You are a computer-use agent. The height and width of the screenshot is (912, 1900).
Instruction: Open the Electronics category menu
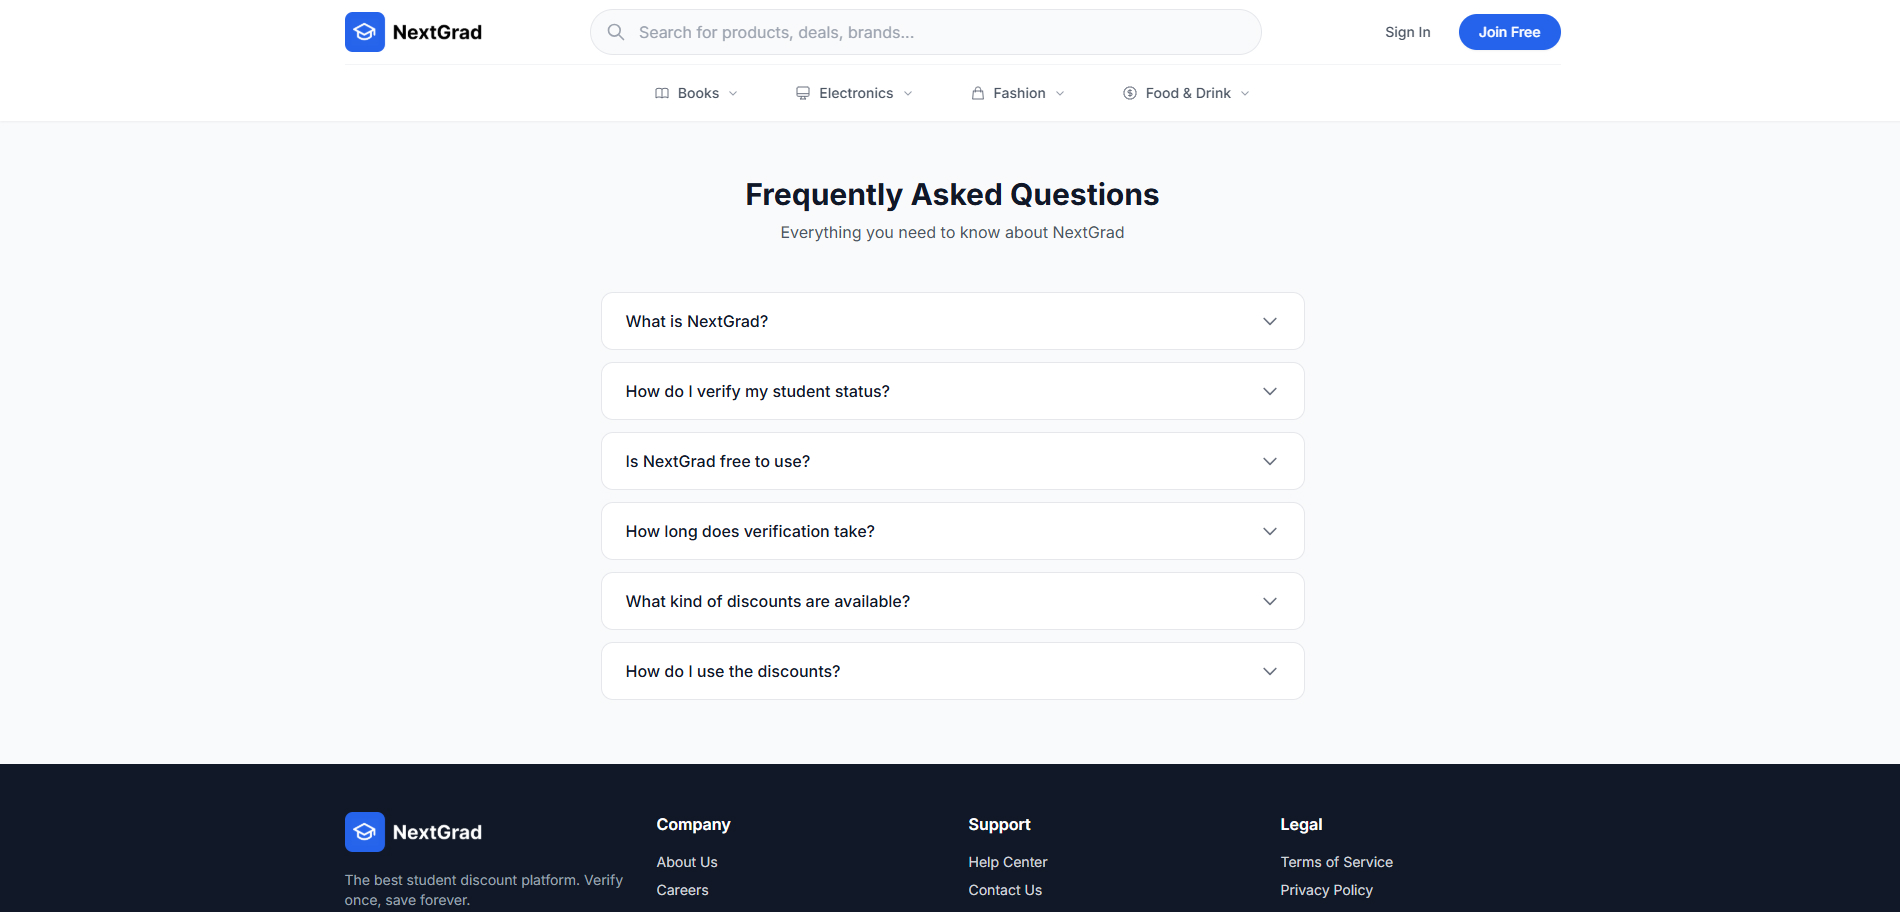[x=855, y=92]
